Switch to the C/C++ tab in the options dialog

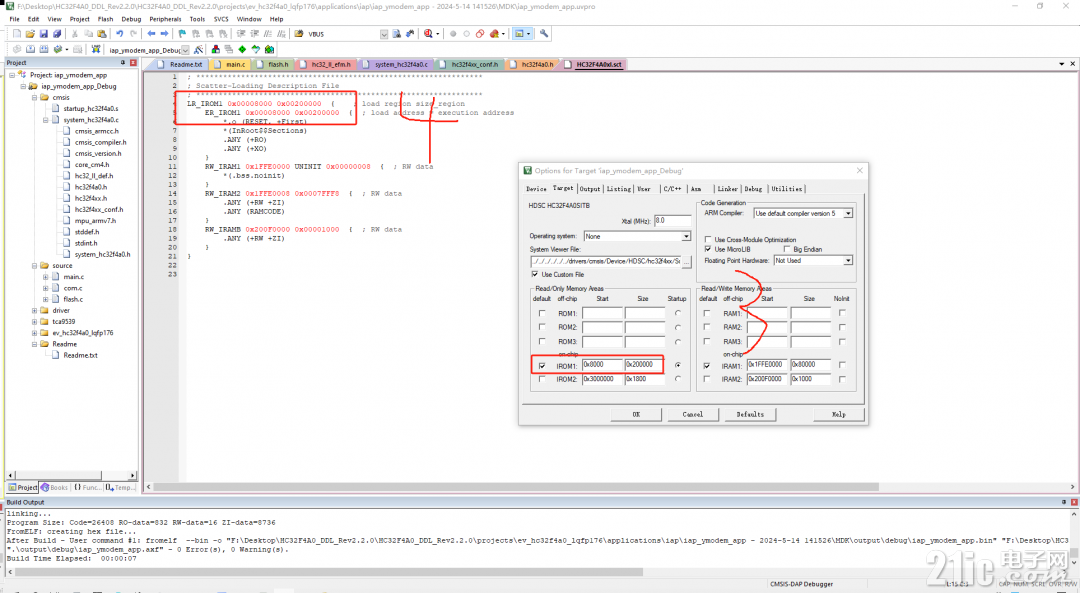[672, 189]
